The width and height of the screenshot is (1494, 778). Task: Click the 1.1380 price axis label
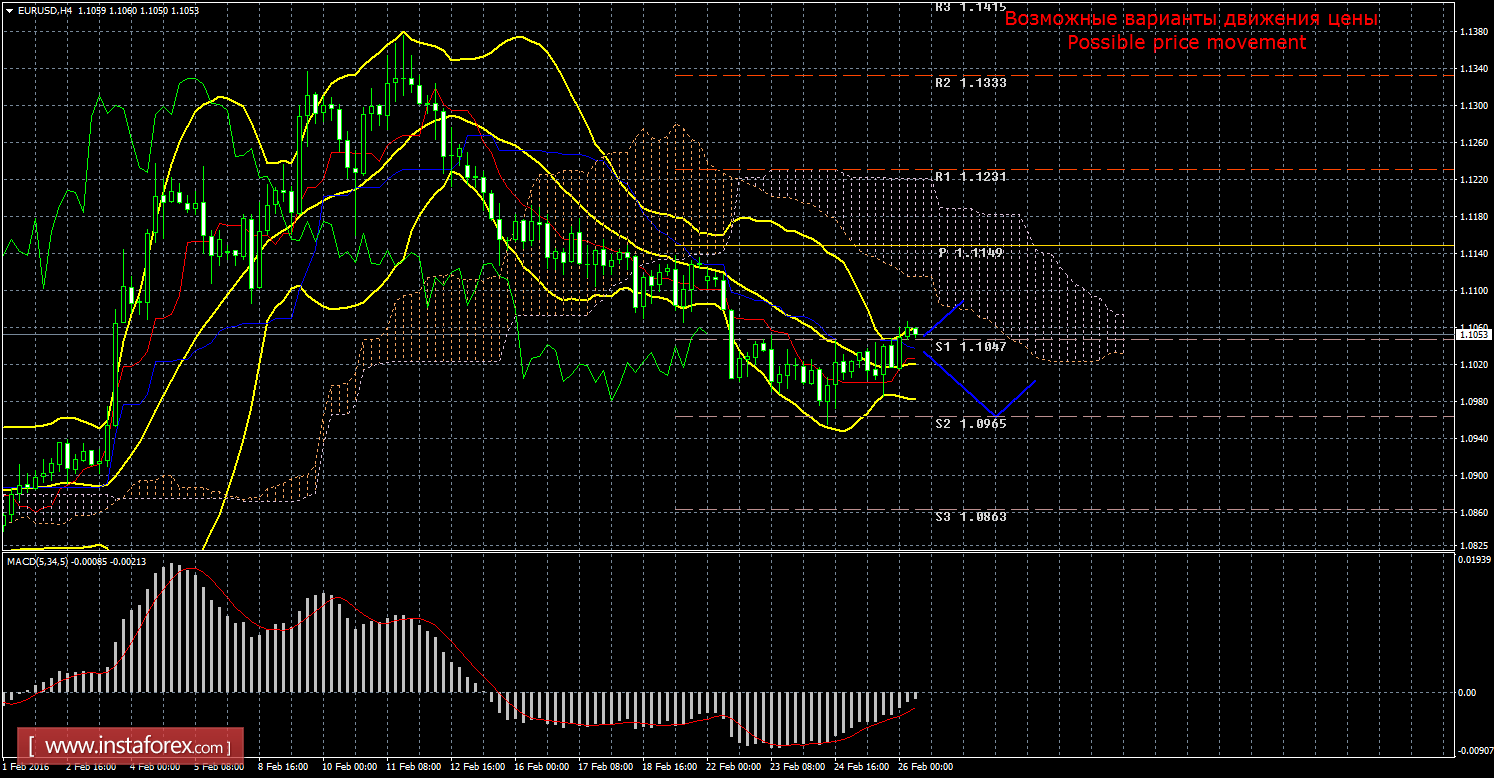point(1470,32)
